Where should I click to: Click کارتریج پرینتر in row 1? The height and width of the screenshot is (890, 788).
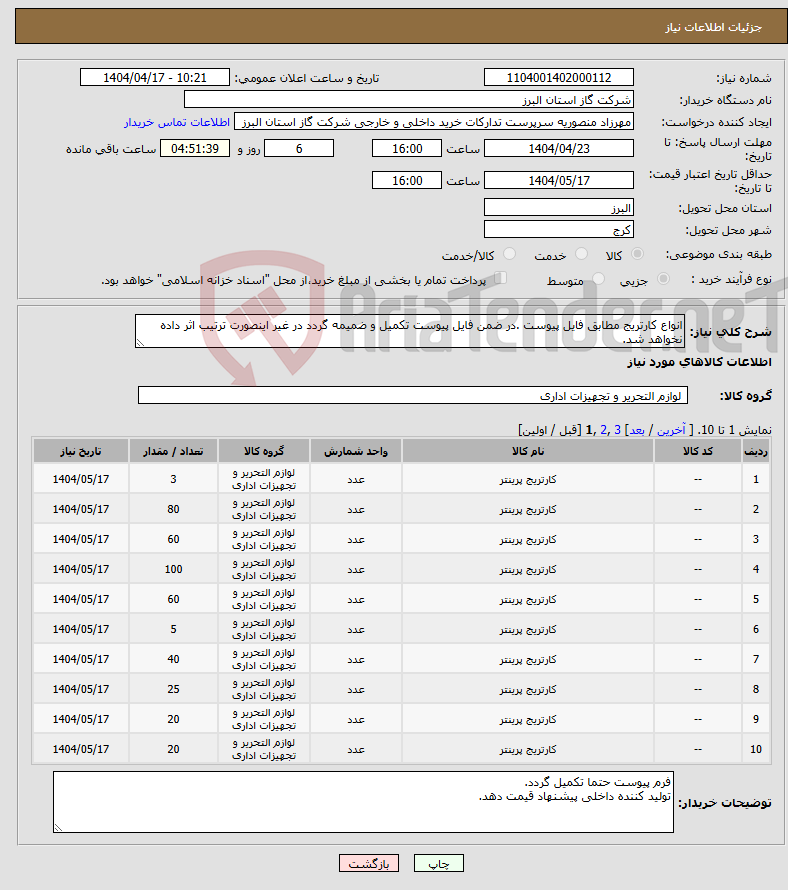528,480
